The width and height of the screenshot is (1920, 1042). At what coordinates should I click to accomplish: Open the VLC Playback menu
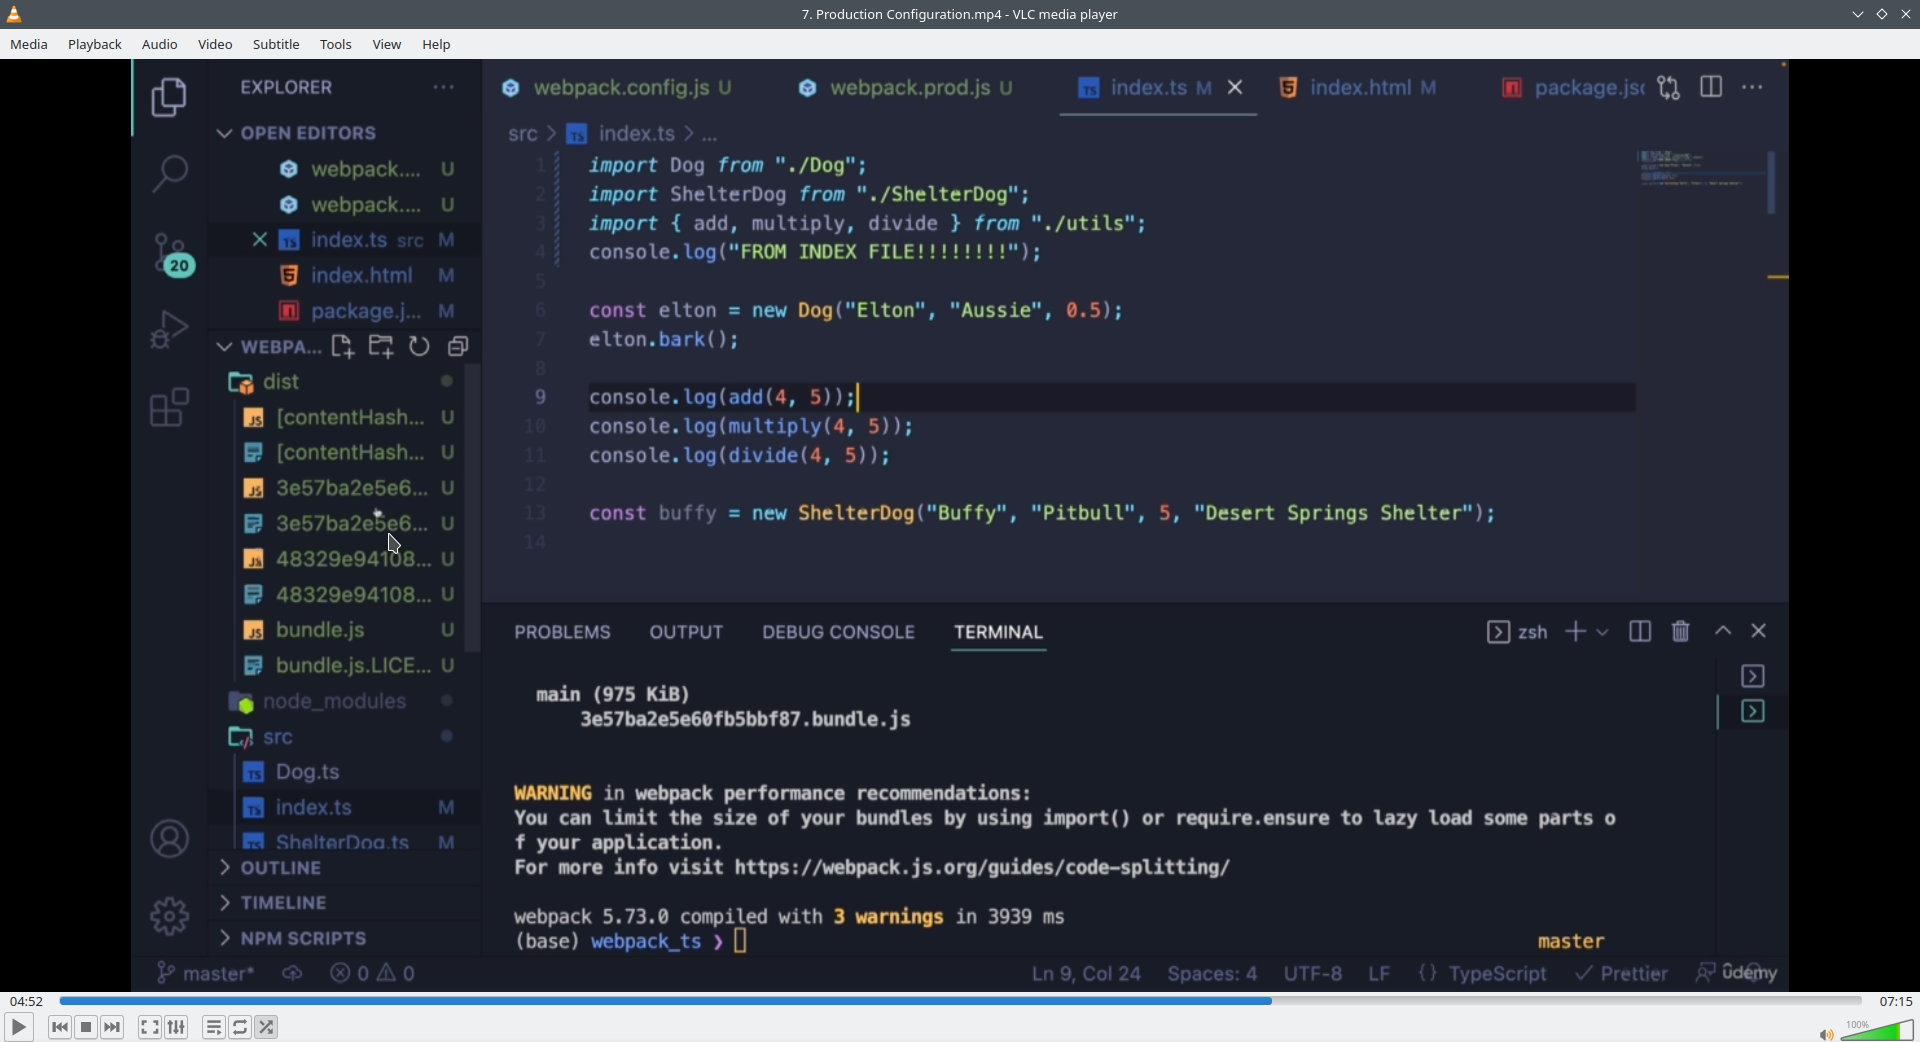[x=95, y=44]
